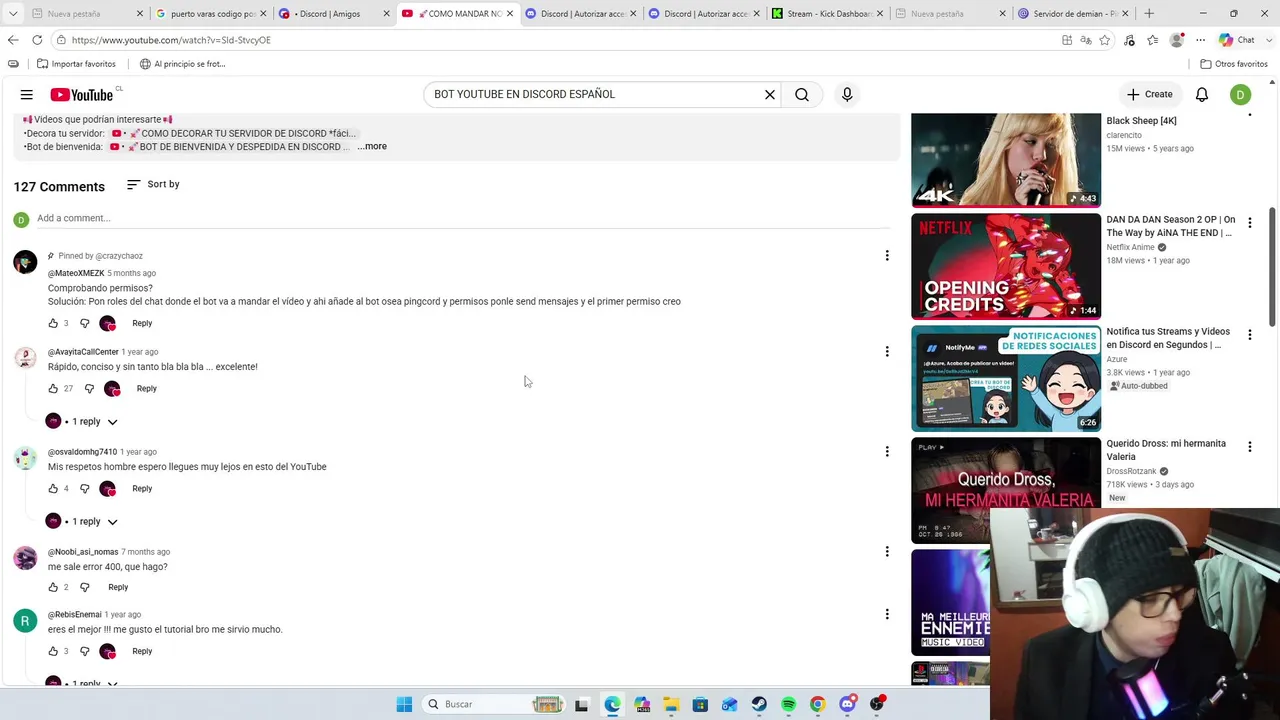The height and width of the screenshot is (720, 1280).
Task: Open the BOT DE BIENVENIDA Y DESPEDIDA link
Action: (x=229, y=147)
